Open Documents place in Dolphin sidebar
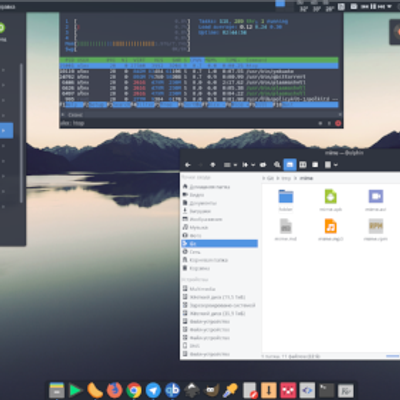Viewport: 400px width, 400px height. click(219, 203)
